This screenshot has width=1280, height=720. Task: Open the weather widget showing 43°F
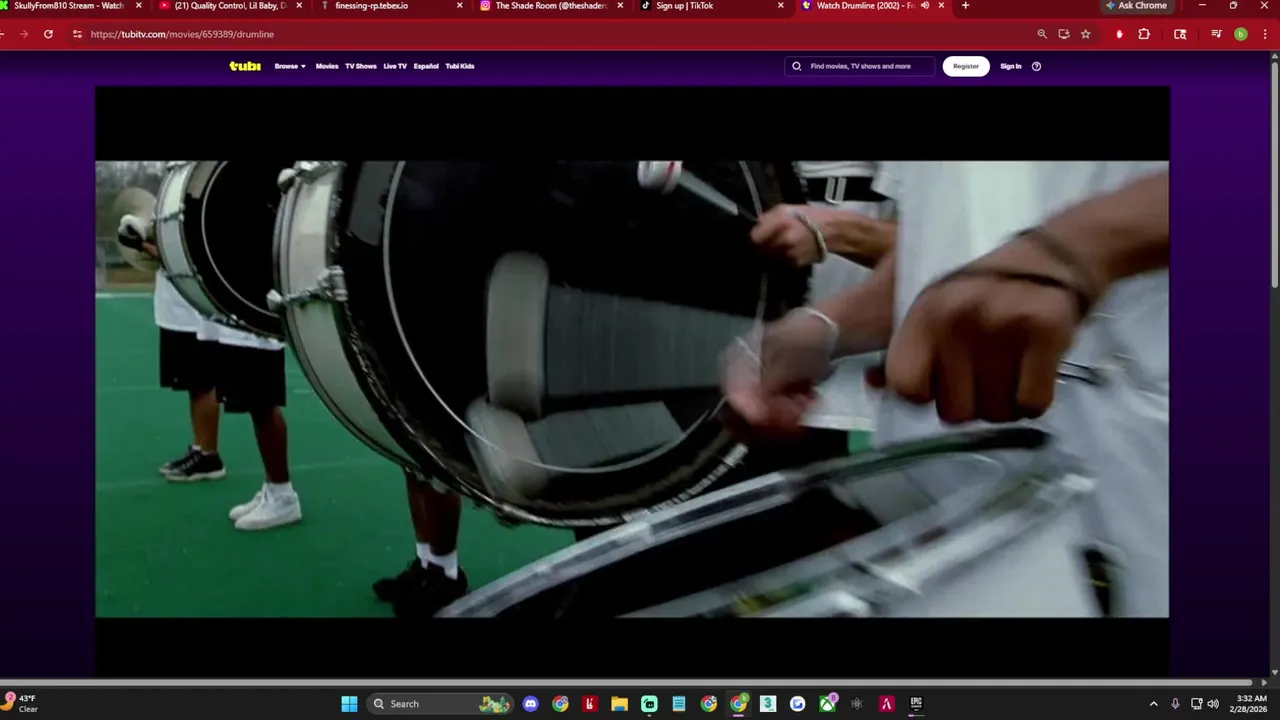coord(22,703)
